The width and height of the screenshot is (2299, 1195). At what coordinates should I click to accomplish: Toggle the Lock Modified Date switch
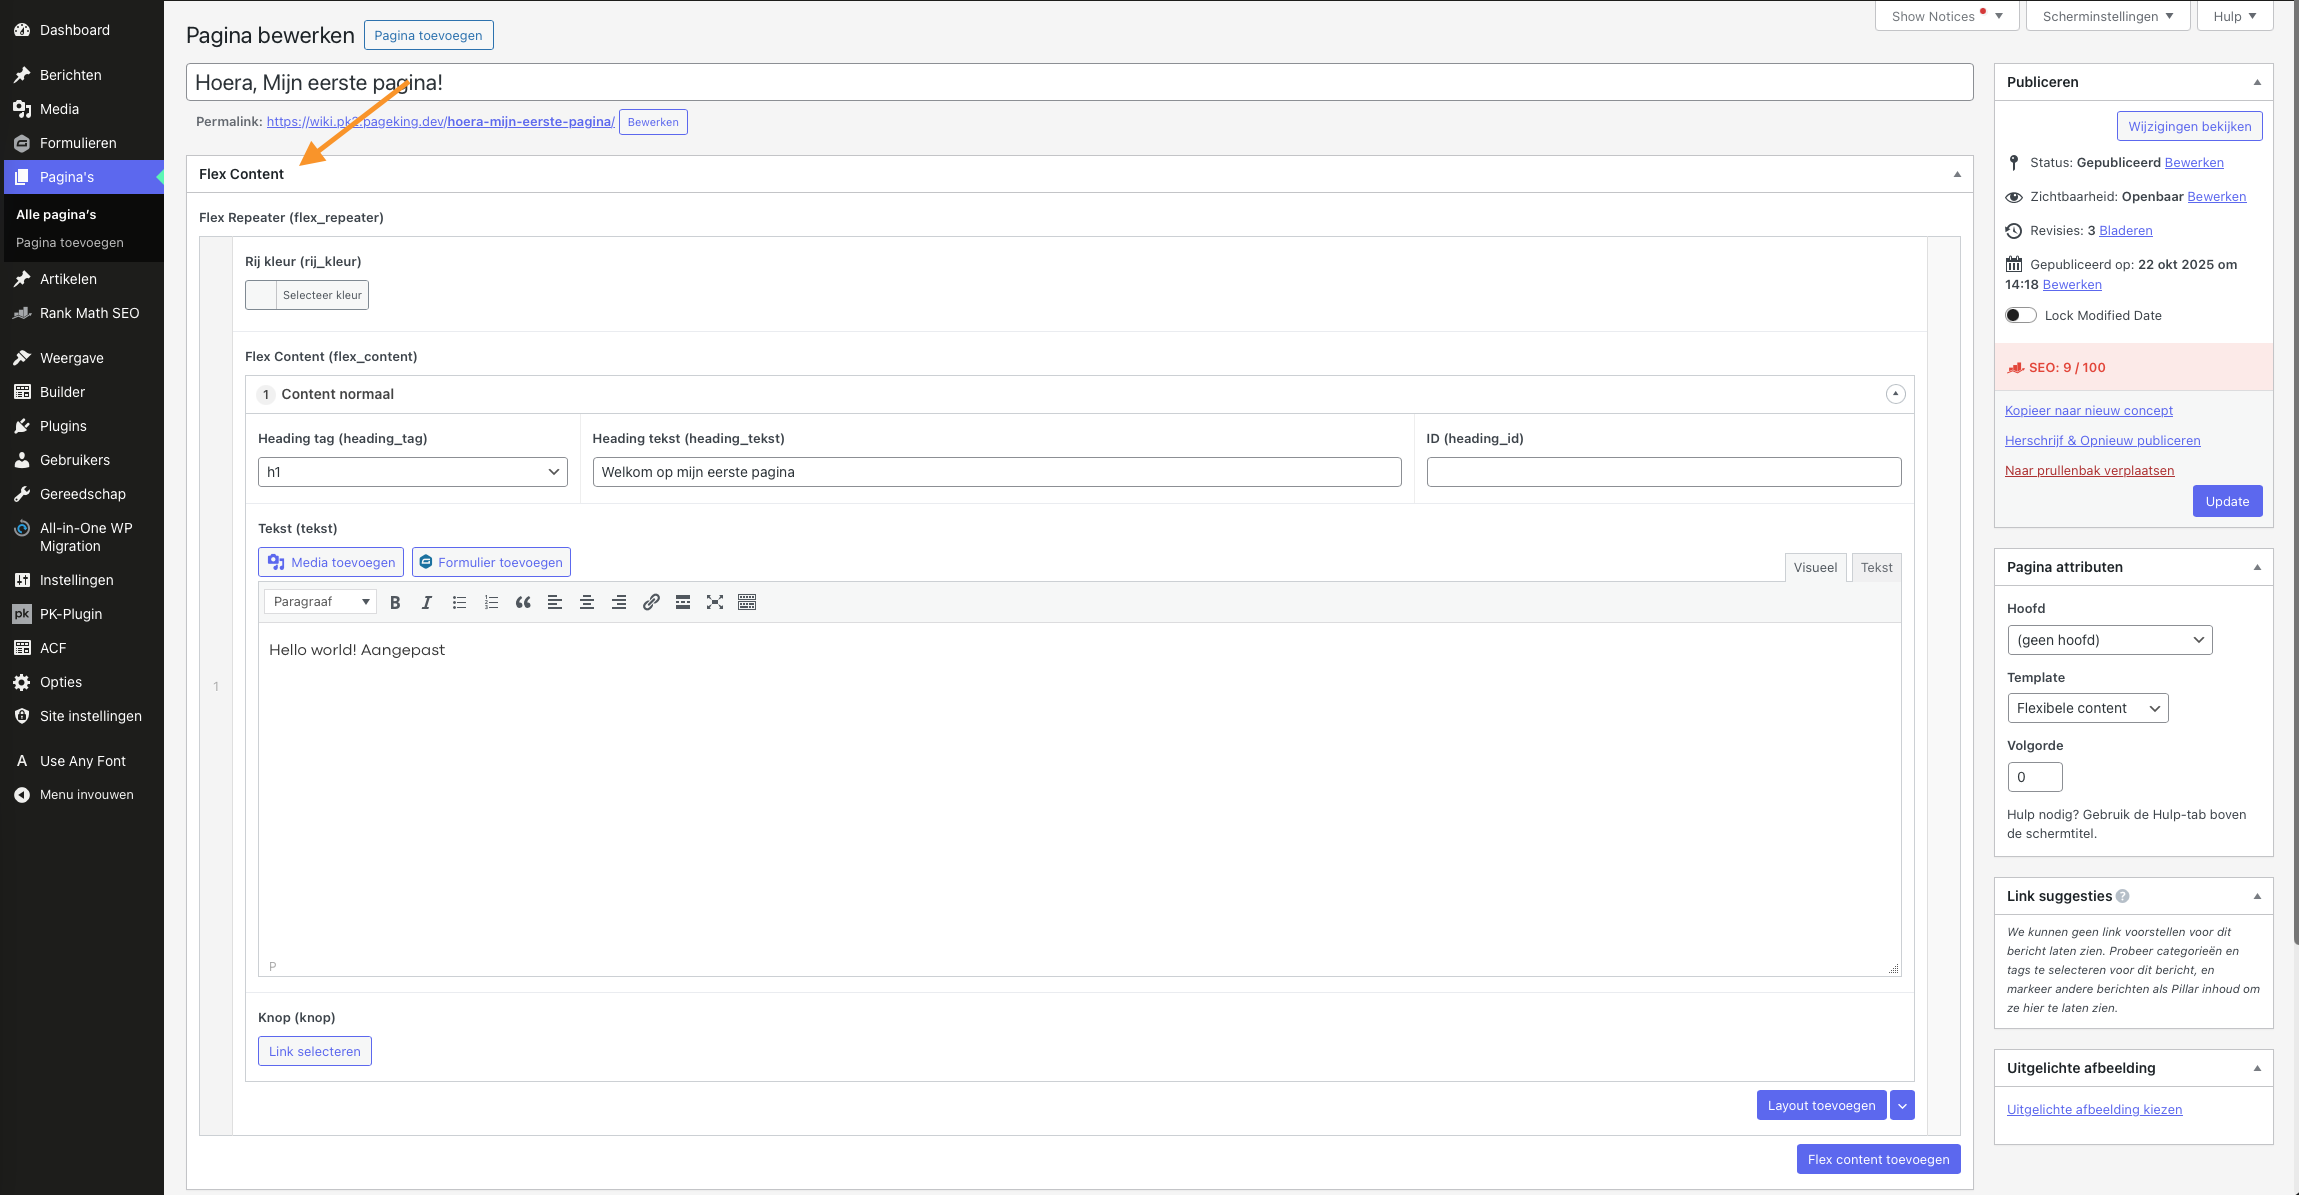[x=2020, y=315]
